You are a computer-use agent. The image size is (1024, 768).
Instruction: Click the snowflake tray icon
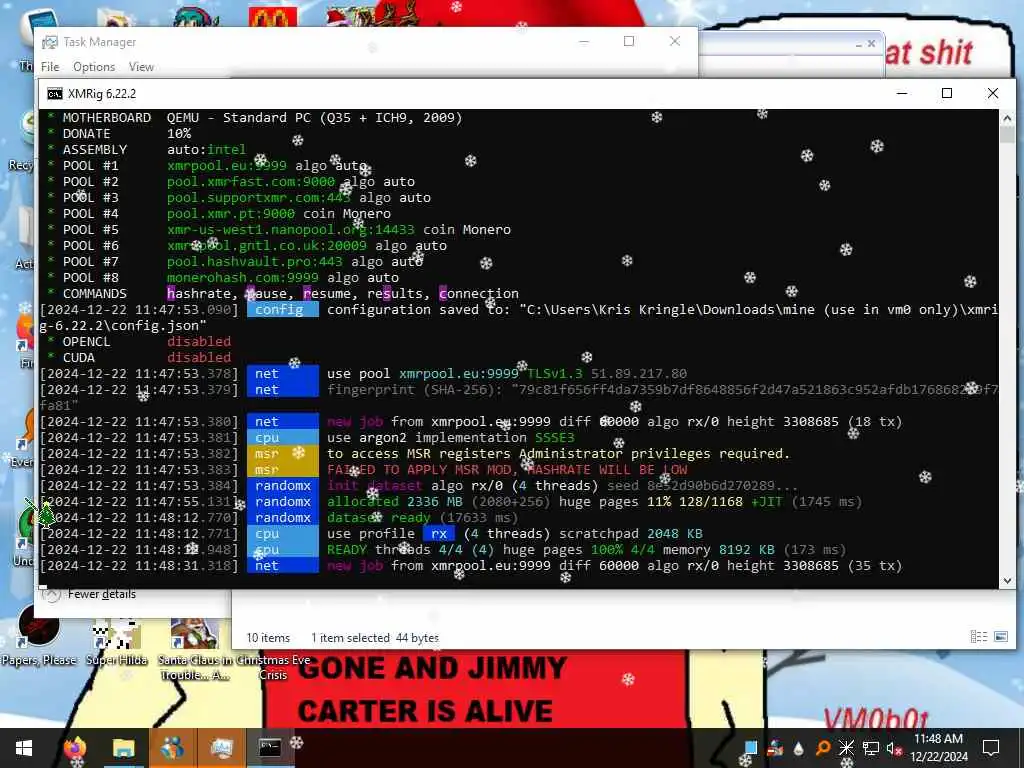tap(846, 748)
